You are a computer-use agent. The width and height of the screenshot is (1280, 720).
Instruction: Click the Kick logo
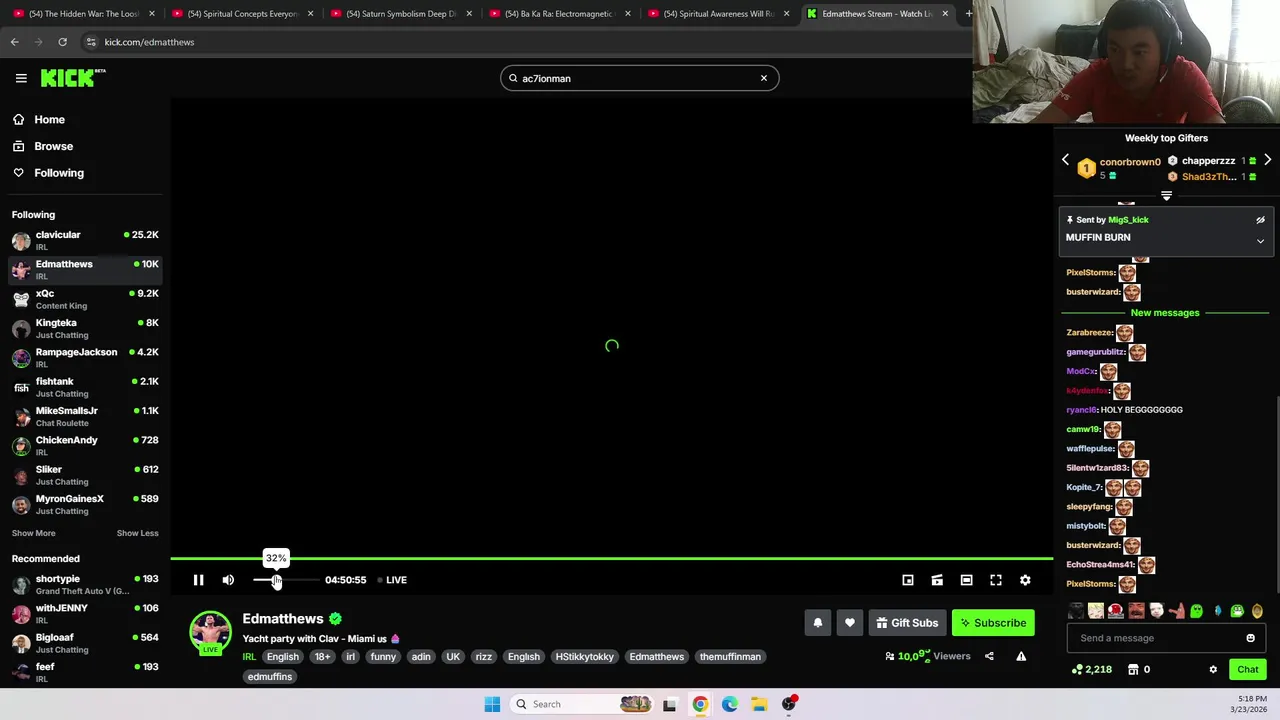point(73,78)
